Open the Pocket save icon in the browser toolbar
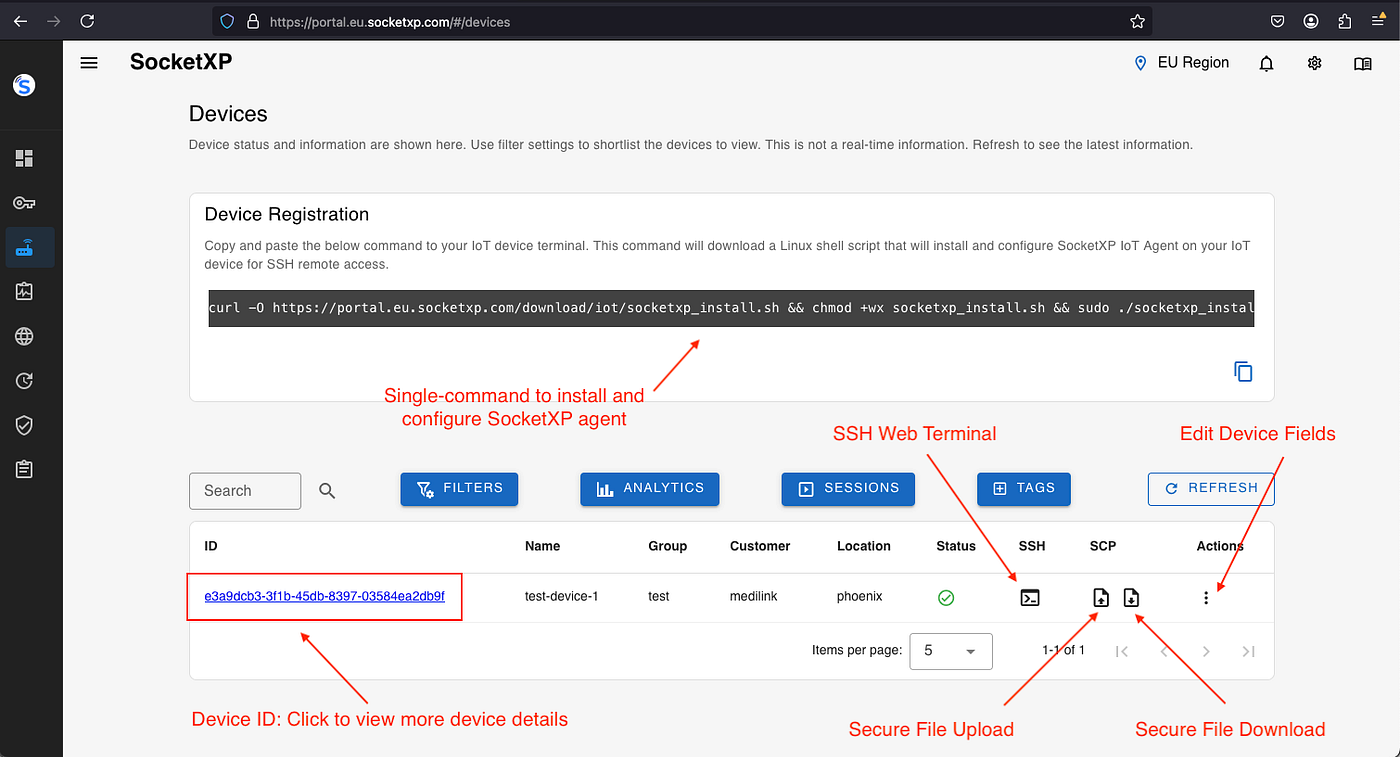This screenshot has height=757, width=1400. tap(1278, 21)
